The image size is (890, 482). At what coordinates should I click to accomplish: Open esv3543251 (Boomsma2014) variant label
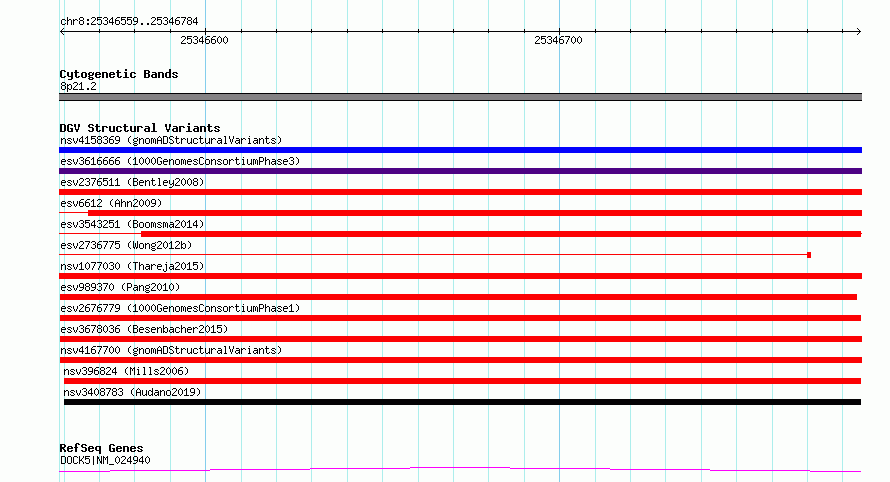[132, 224]
